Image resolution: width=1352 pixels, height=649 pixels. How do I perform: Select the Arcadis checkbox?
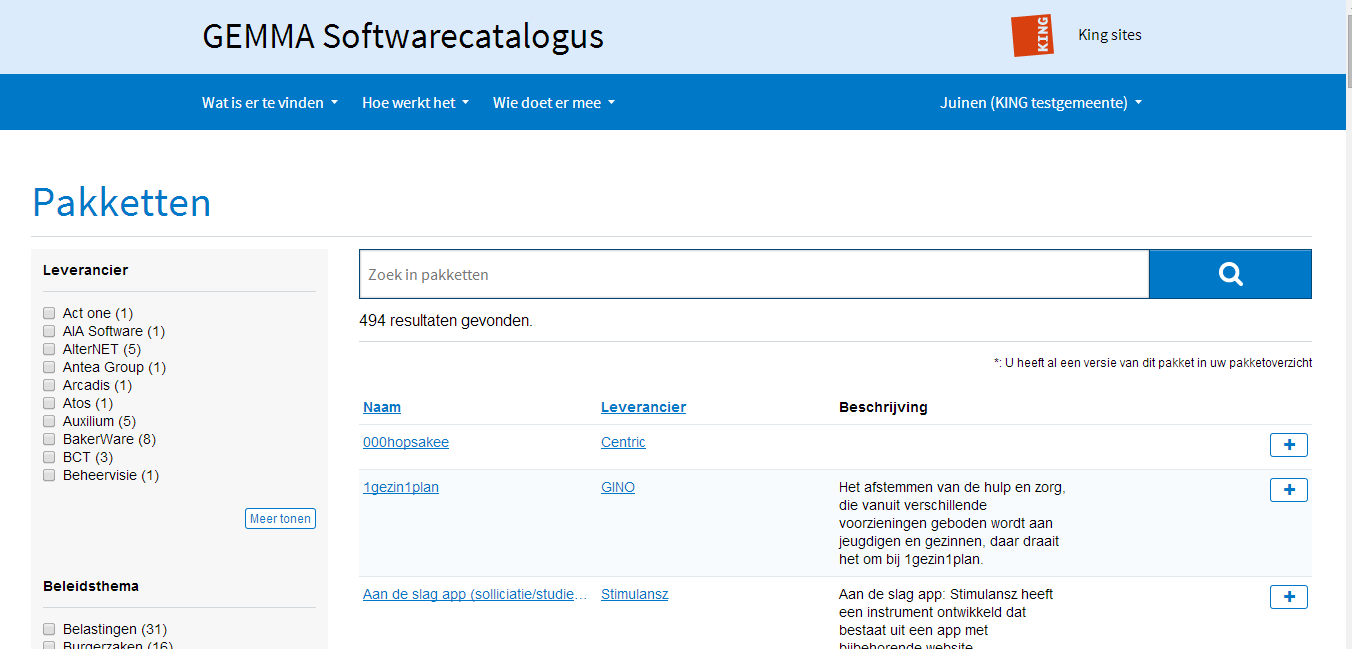point(49,385)
